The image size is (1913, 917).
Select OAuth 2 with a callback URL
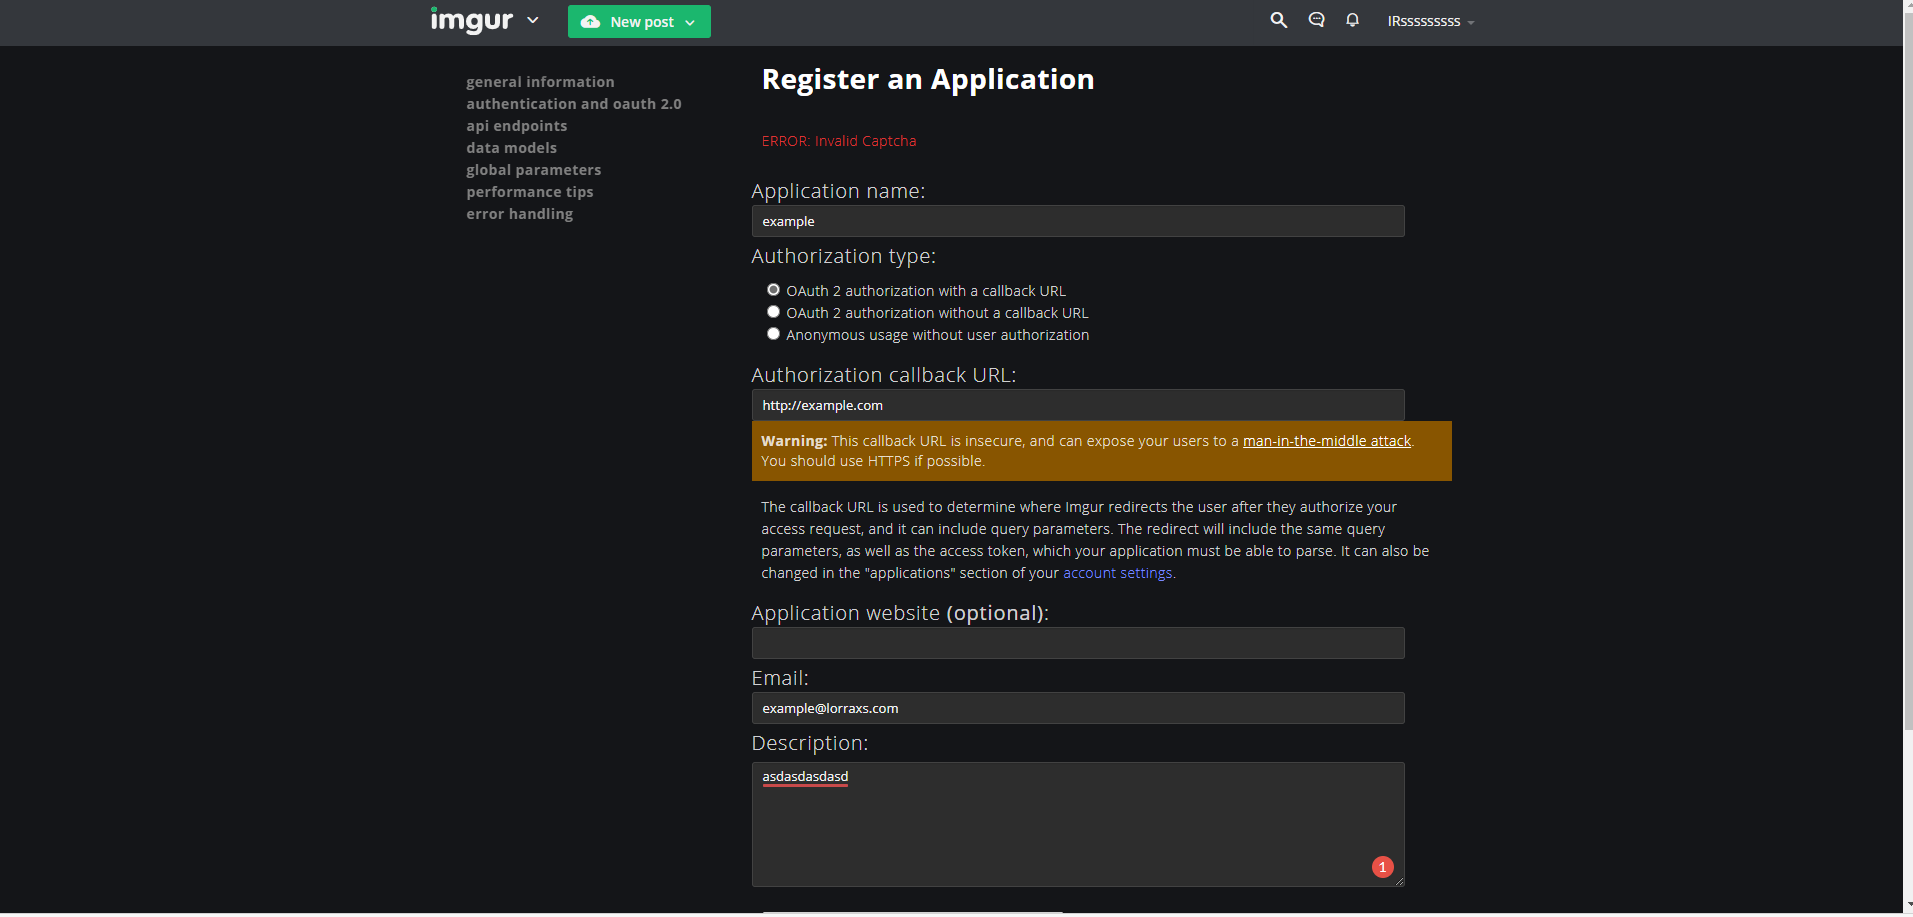773,290
